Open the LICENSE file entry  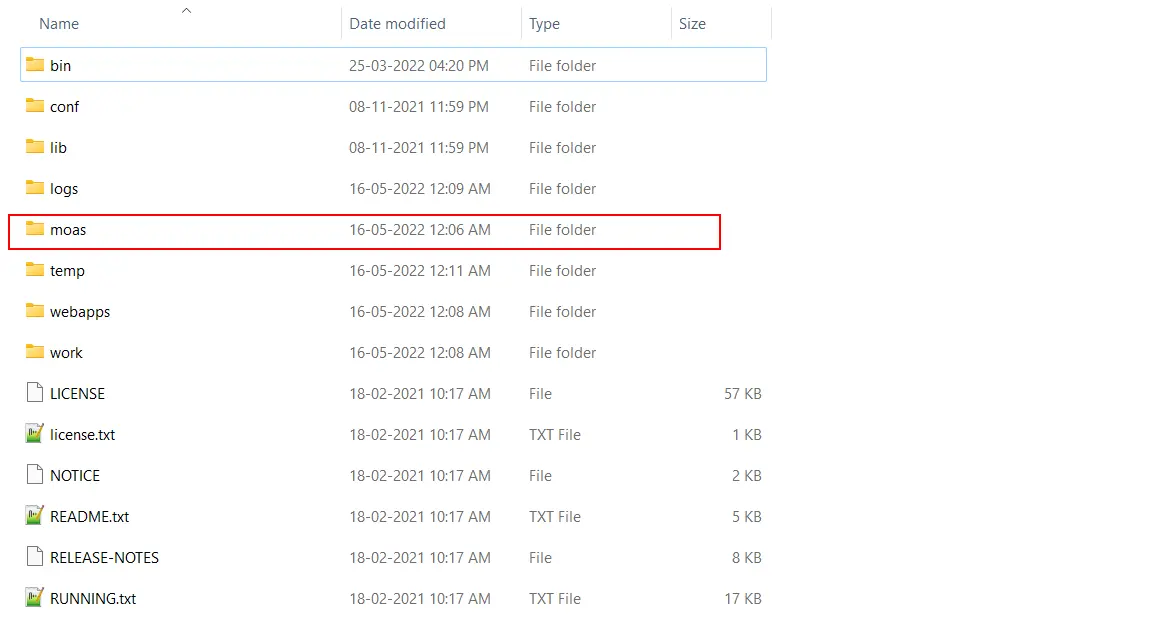click(x=77, y=393)
